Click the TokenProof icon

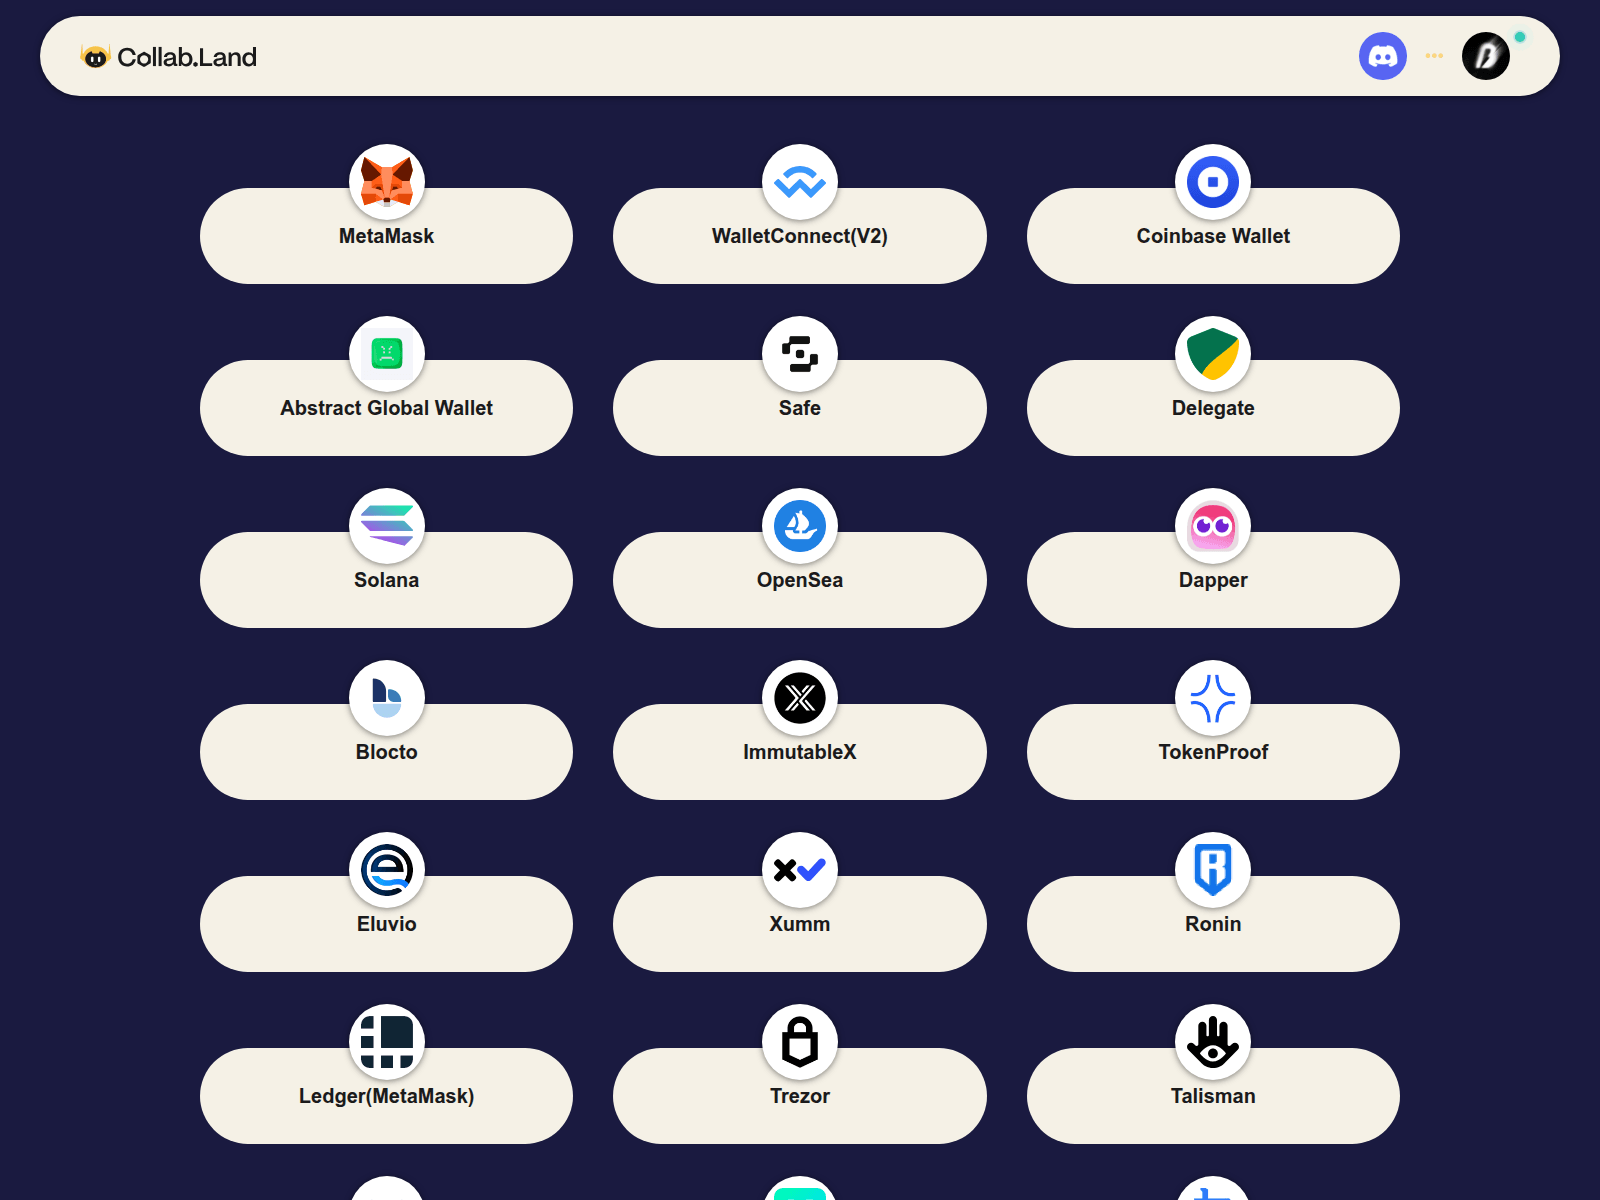pyautogui.click(x=1213, y=698)
